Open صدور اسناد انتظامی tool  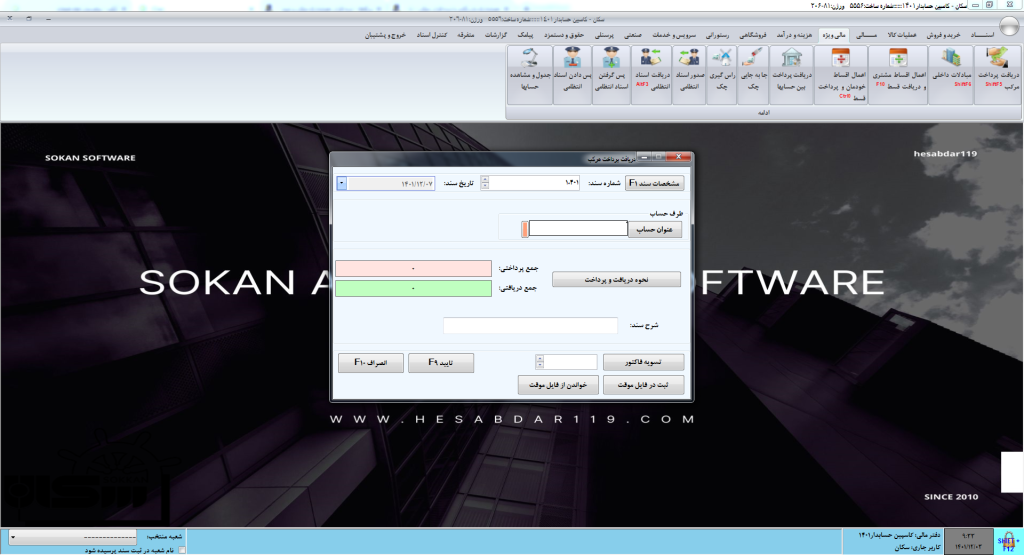point(689,74)
